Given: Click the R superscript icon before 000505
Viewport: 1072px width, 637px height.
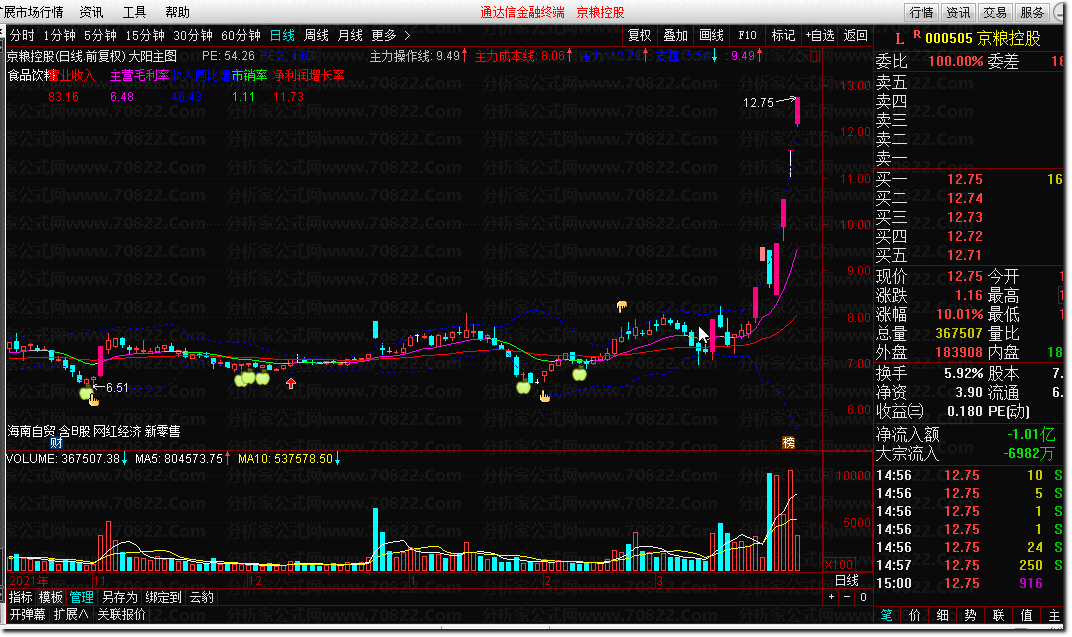Looking at the screenshot, I should coord(917,35).
